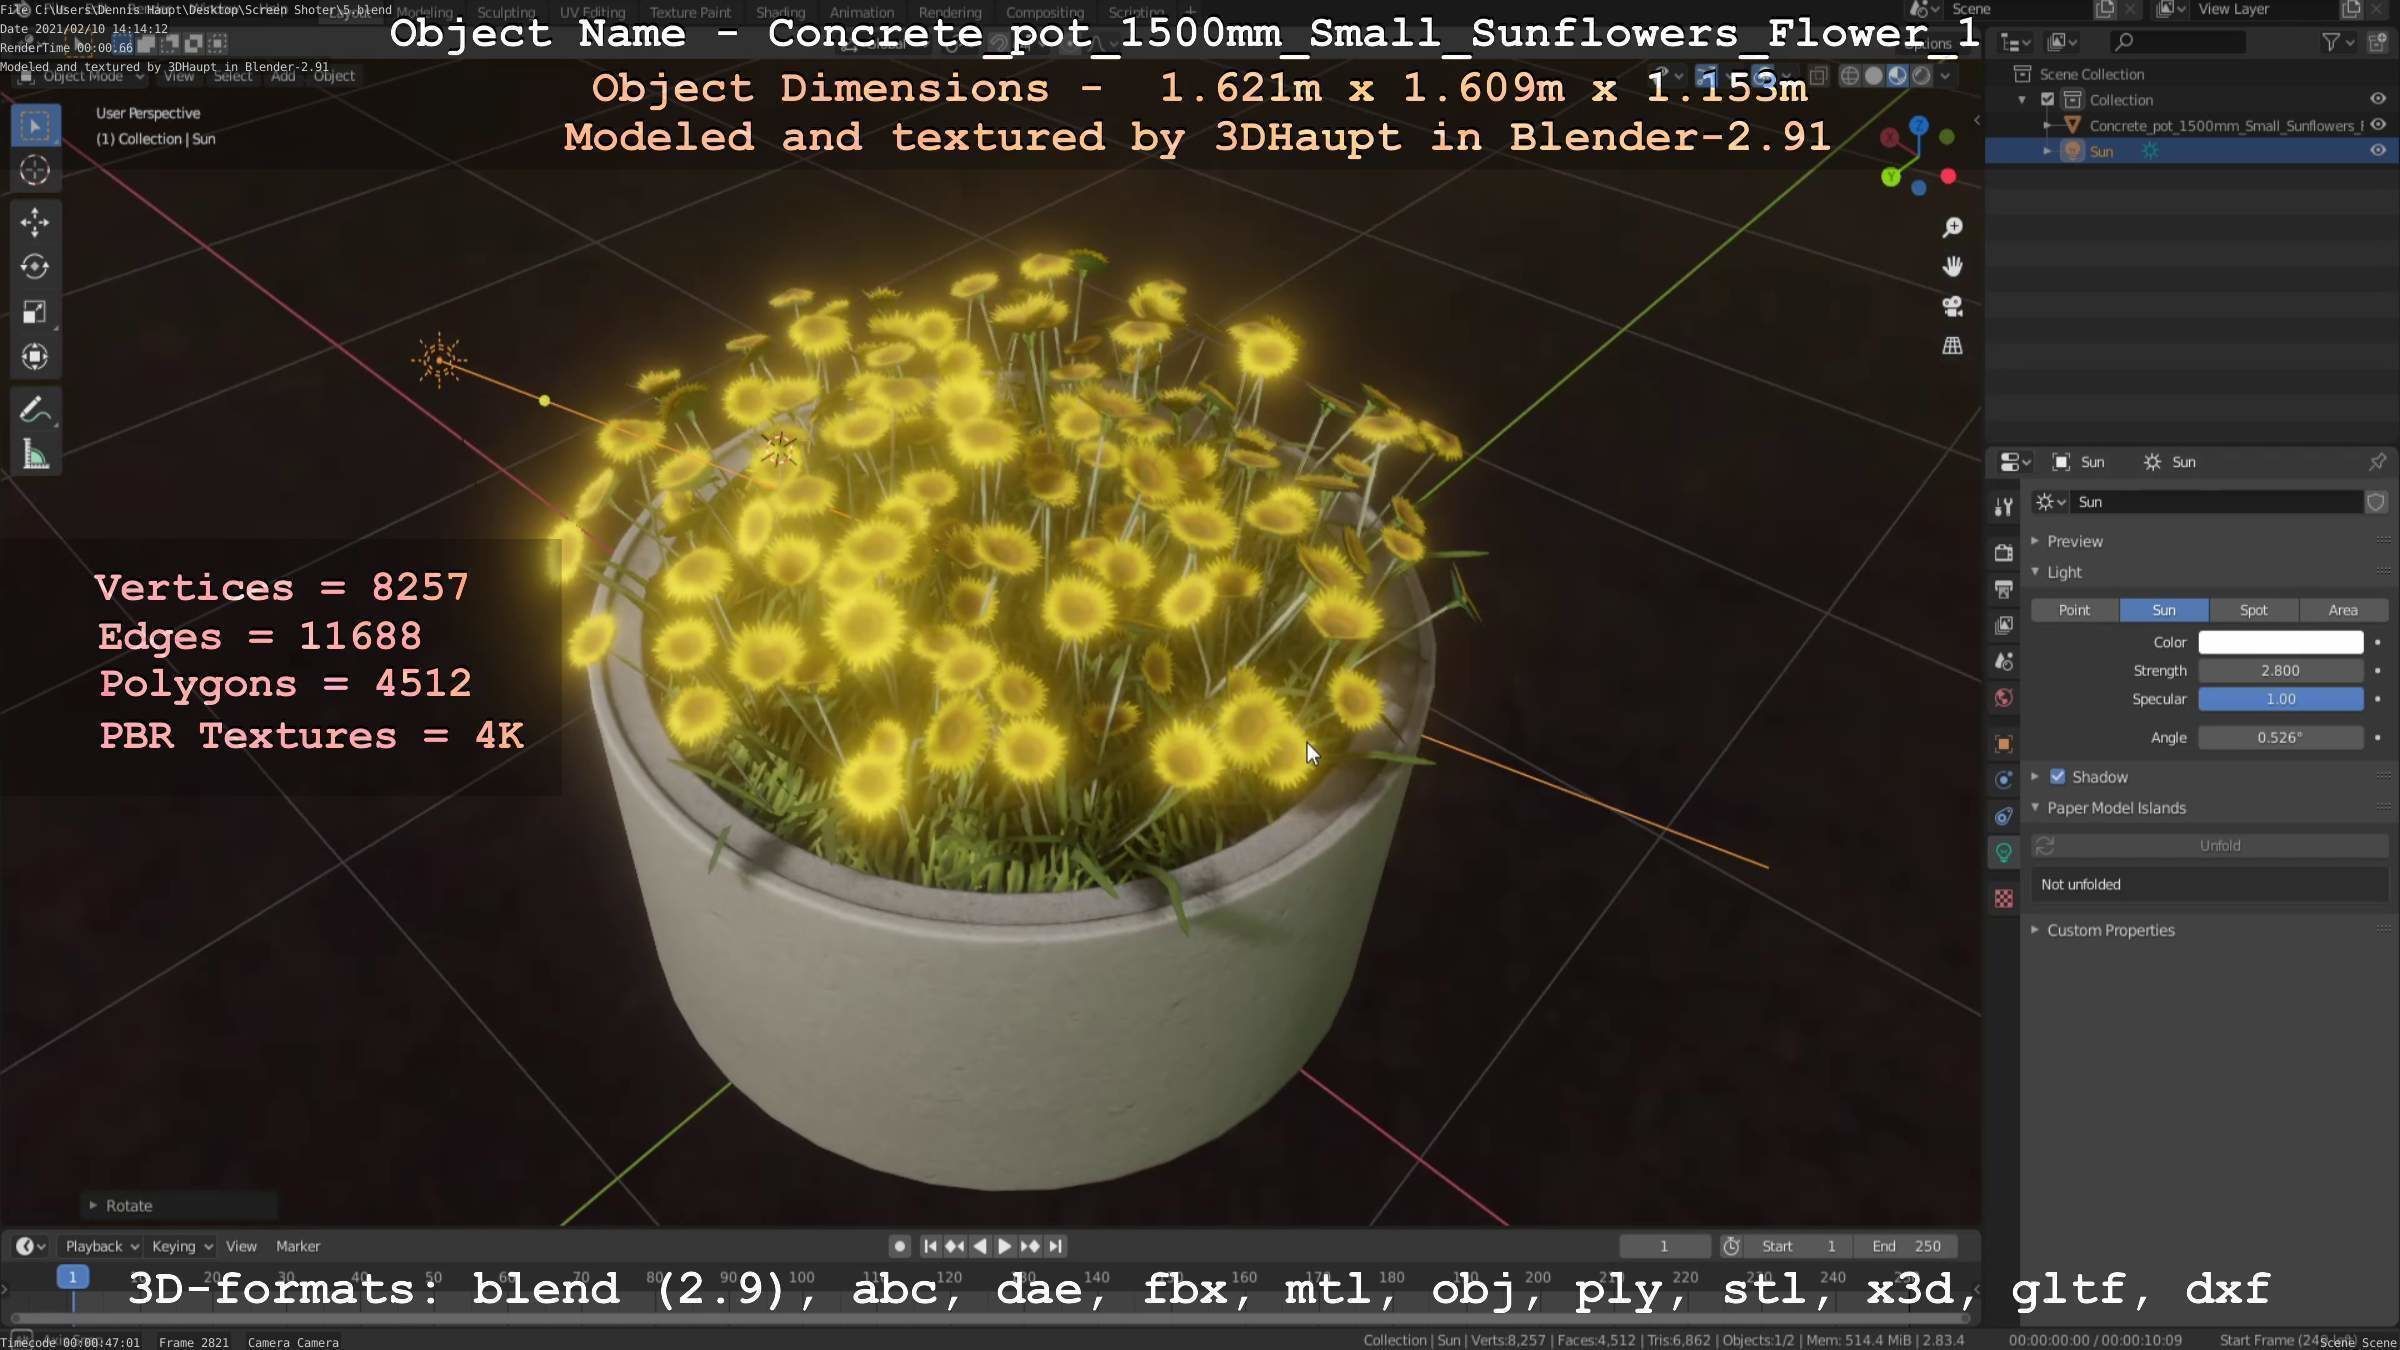Toggle use preview range clock icon
The image size is (2400, 1350).
tap(1731, 1246)
